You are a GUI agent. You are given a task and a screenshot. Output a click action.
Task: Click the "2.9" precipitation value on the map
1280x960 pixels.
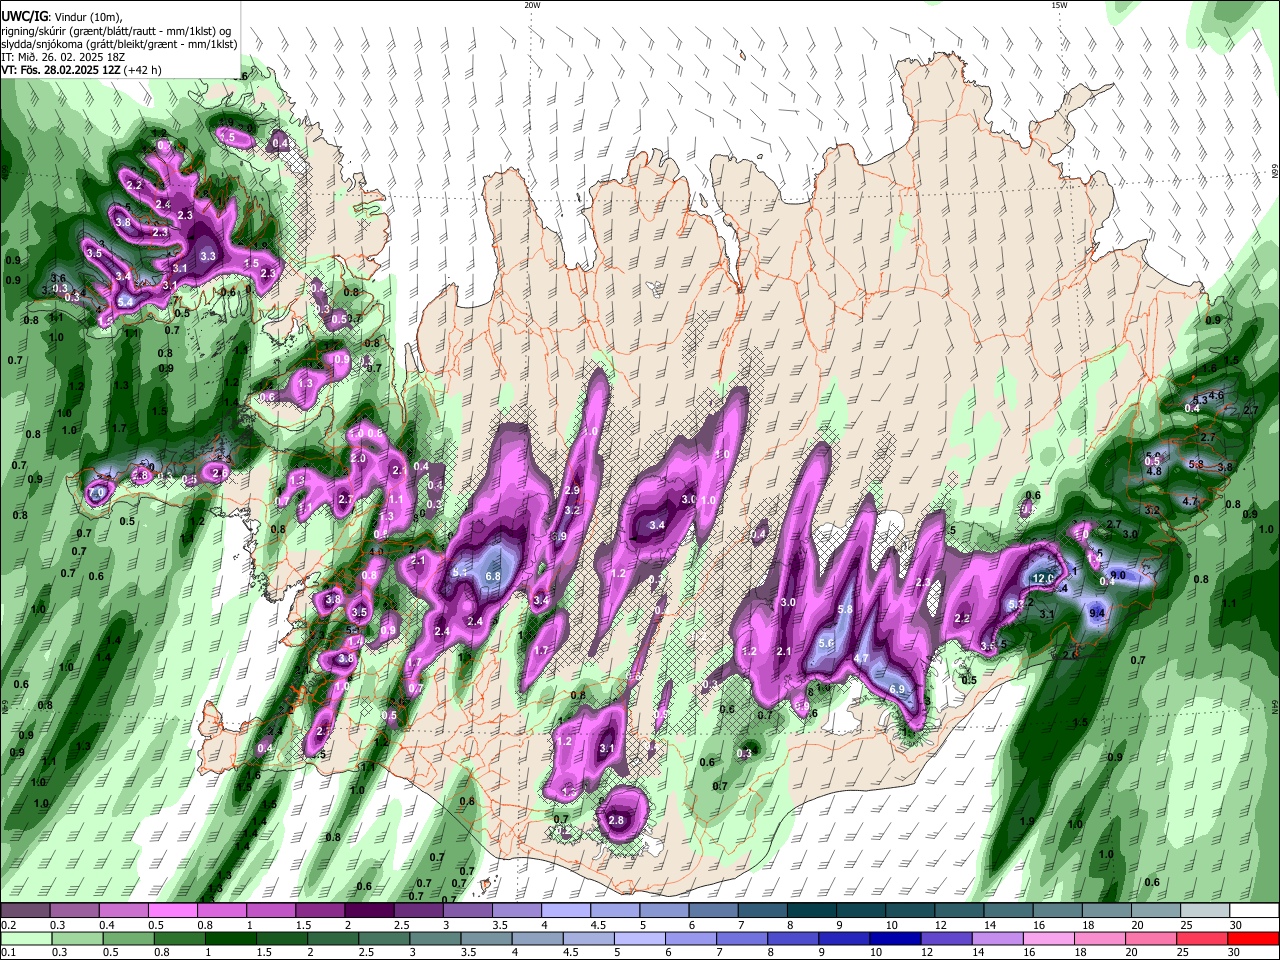pyautogui.click(x=572, y=491)
